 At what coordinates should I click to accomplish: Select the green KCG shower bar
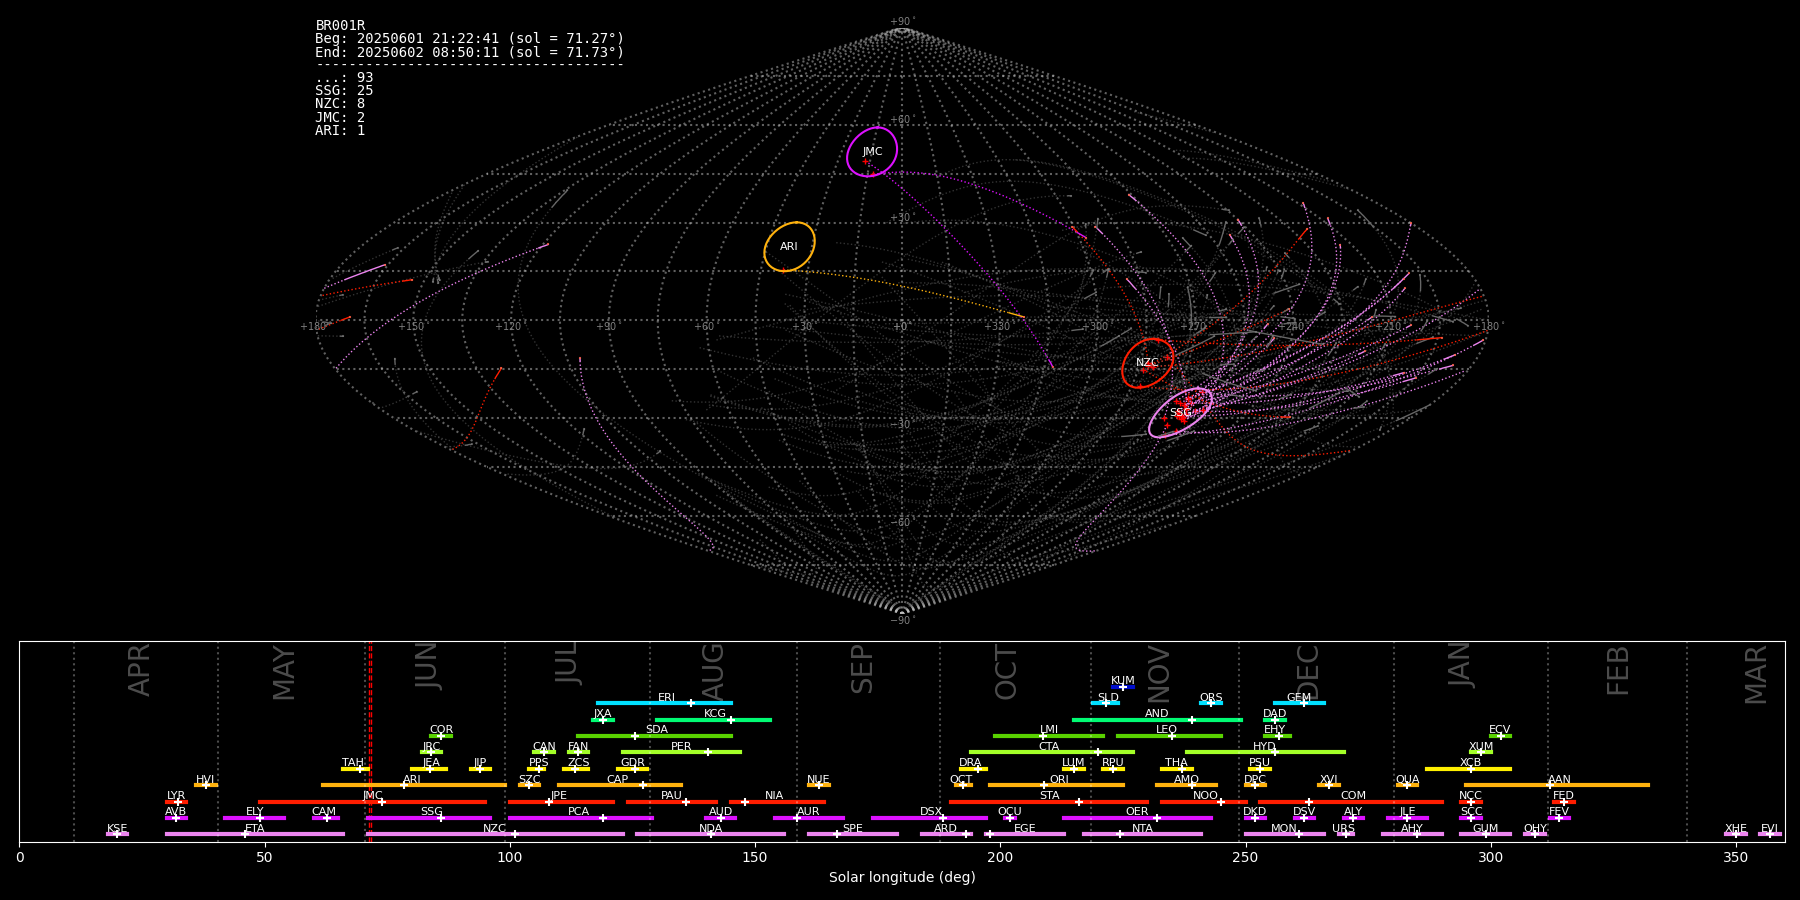(713, 719)
